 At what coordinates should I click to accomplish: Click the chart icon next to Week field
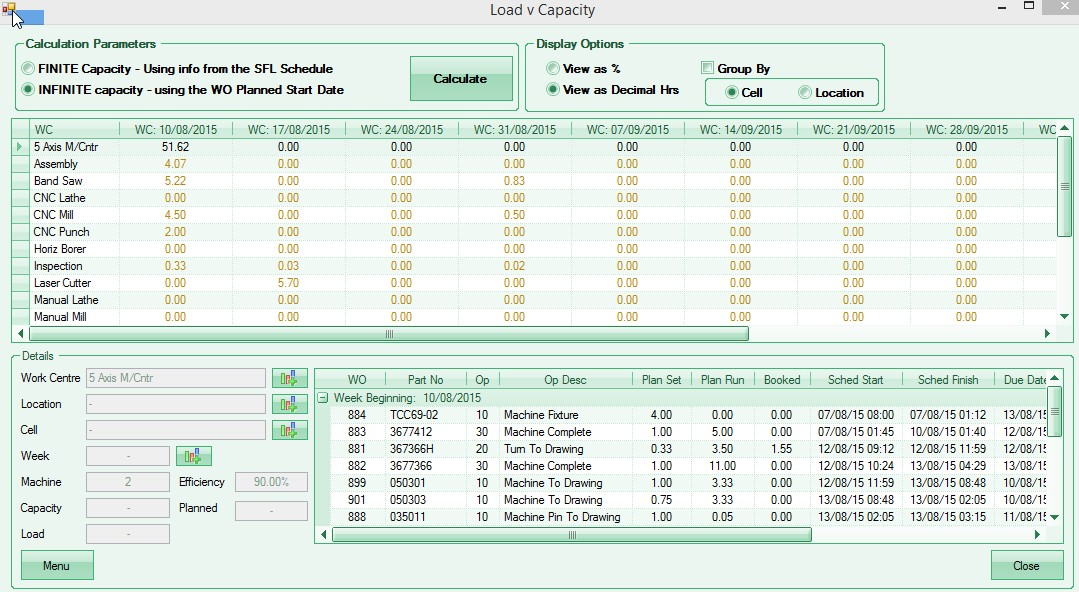[194, 456]
